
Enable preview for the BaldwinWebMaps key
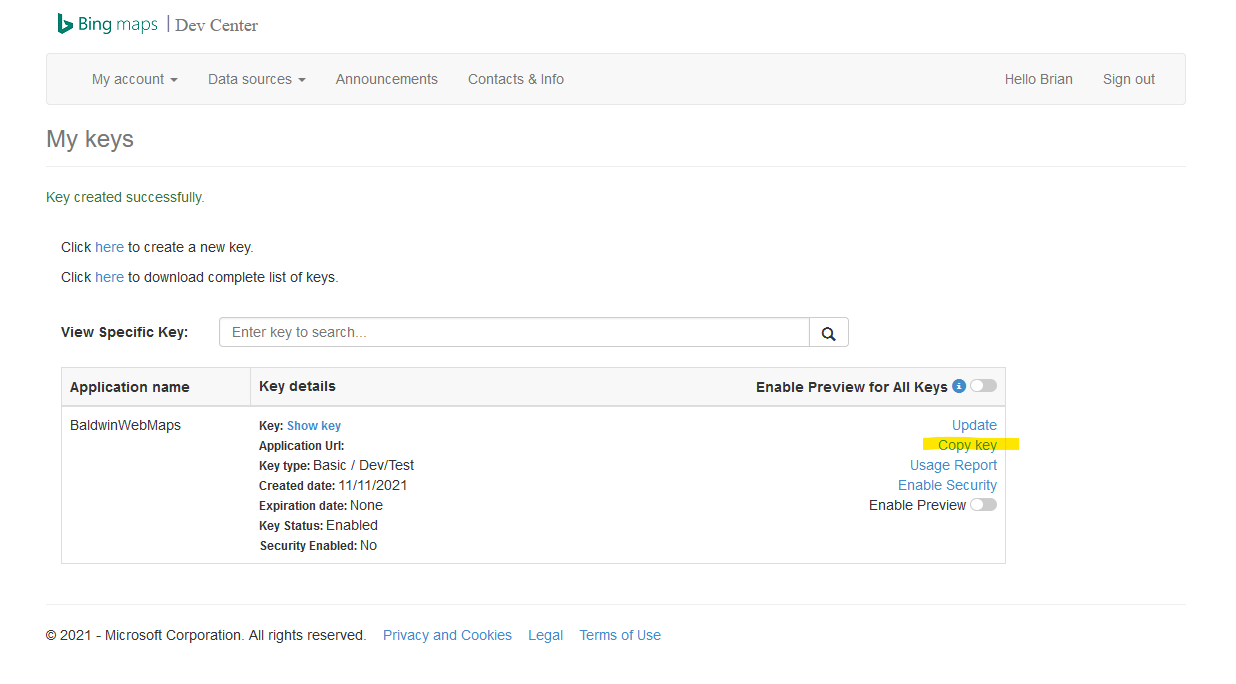tap(982, 504)
